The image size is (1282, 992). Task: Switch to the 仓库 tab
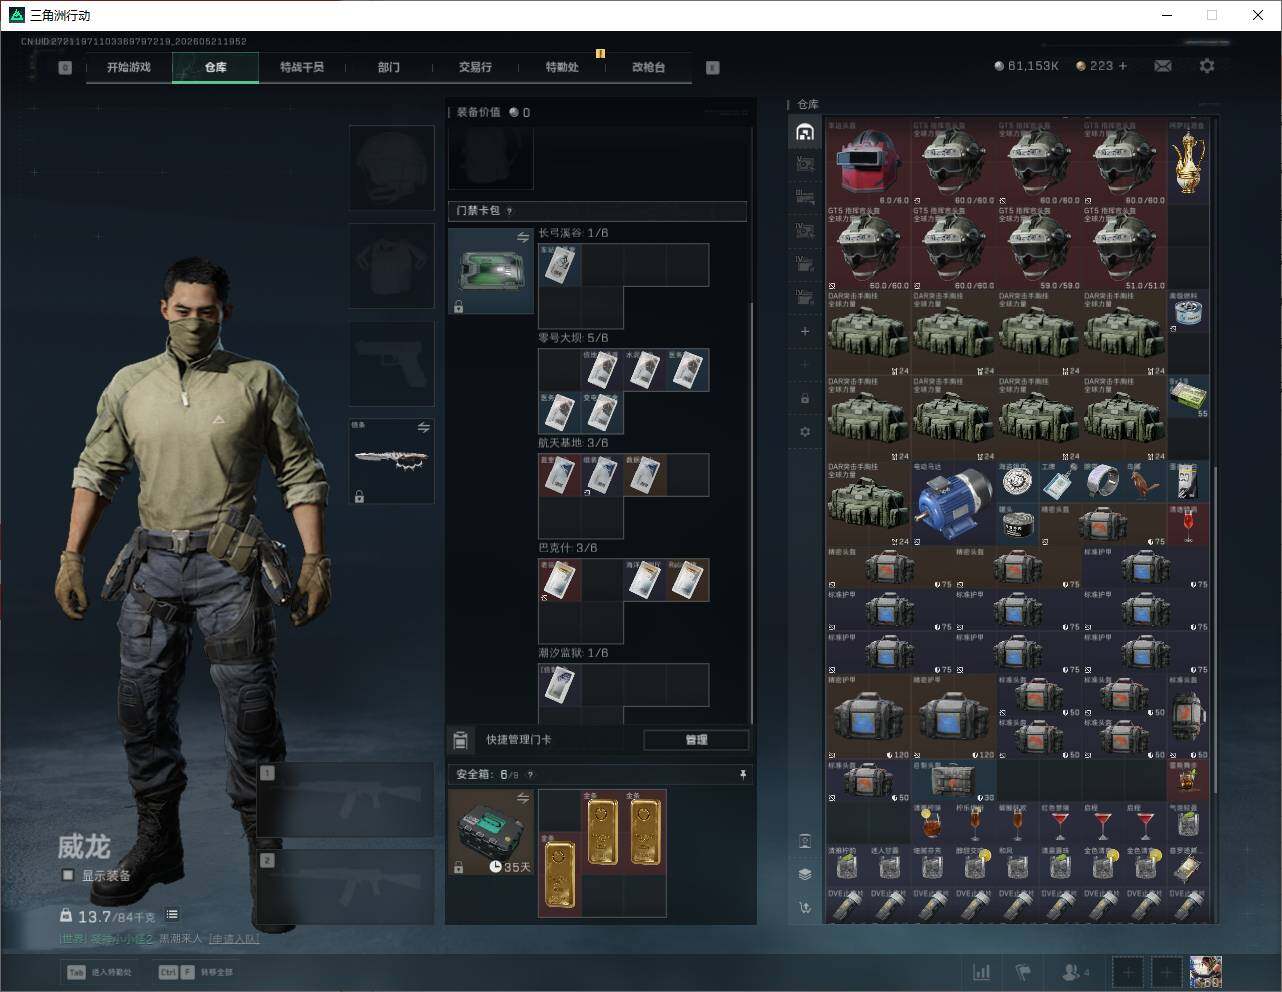coord(216,67)
